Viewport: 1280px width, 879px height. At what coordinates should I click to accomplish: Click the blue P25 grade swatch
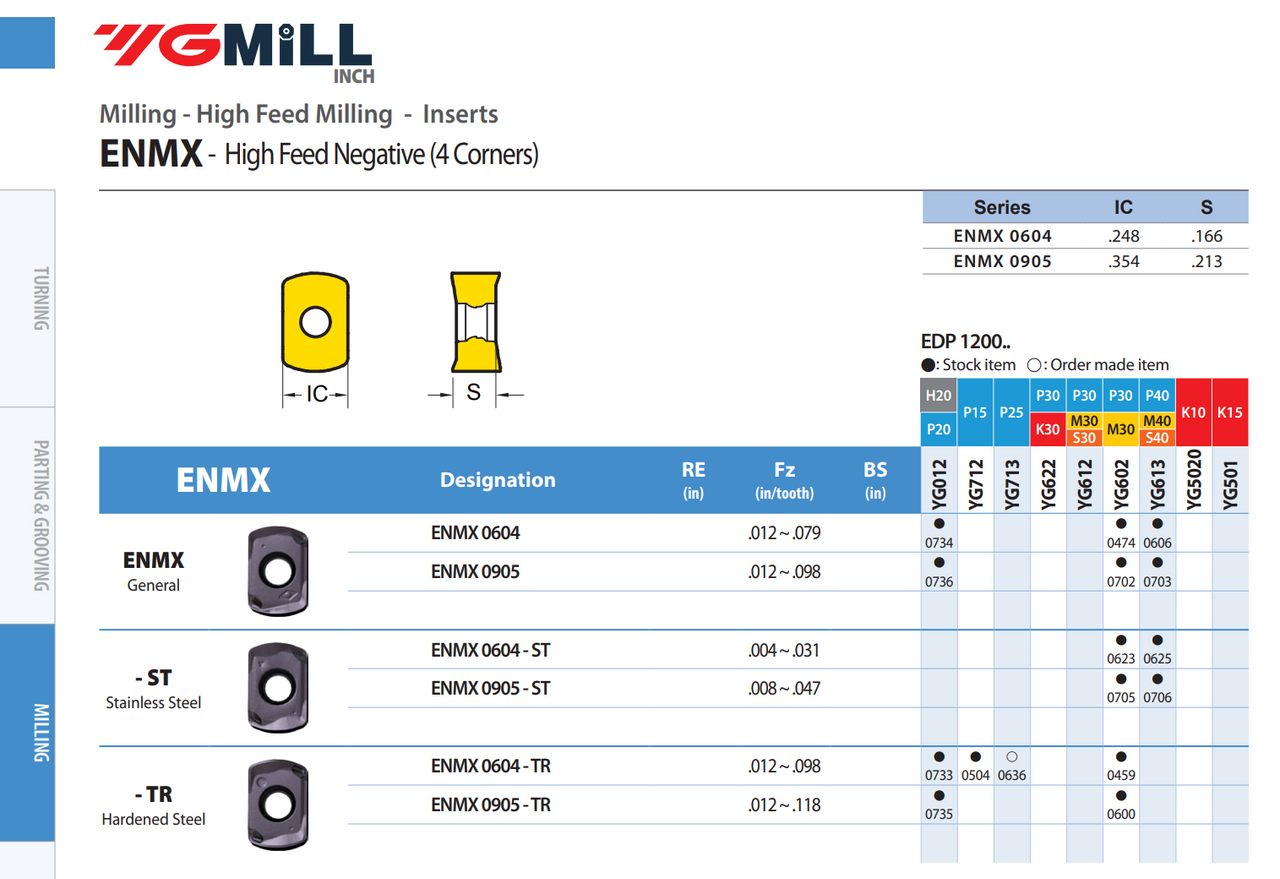[1011, 412]
